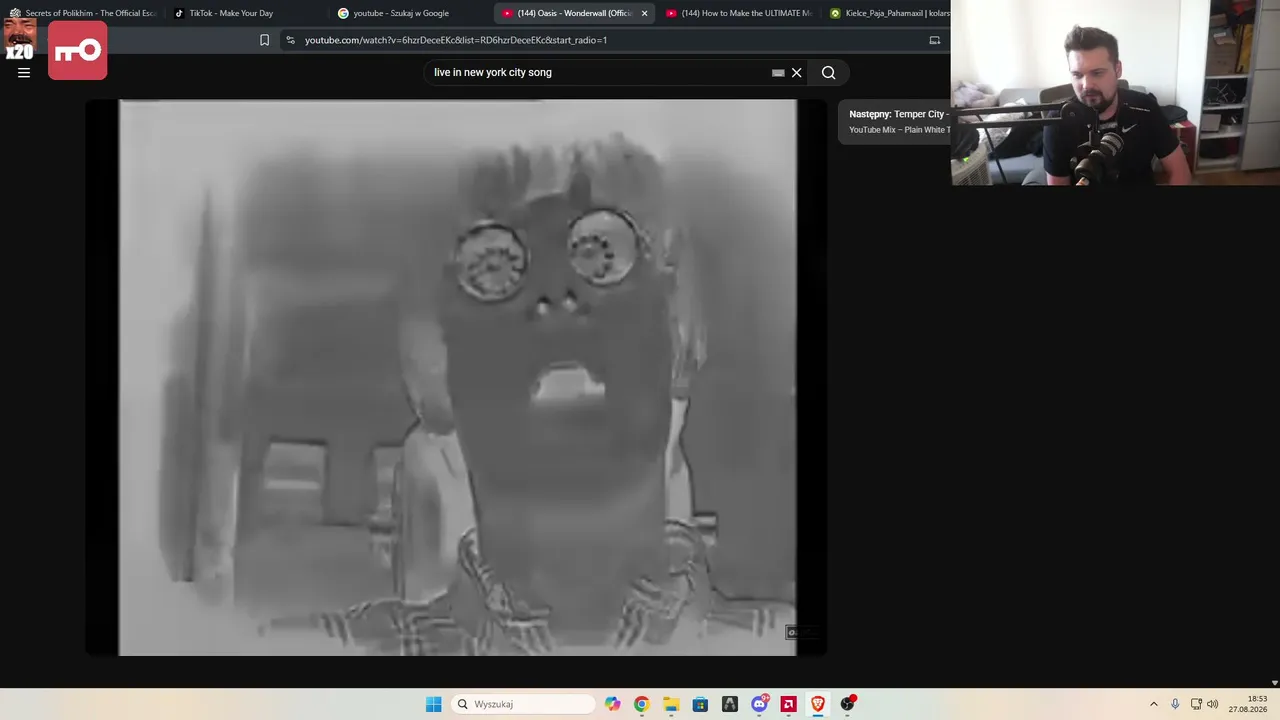Bookmark this page with the bookmark icon
This screenshot has width=1280, height=720.
(x=264, y=40)
